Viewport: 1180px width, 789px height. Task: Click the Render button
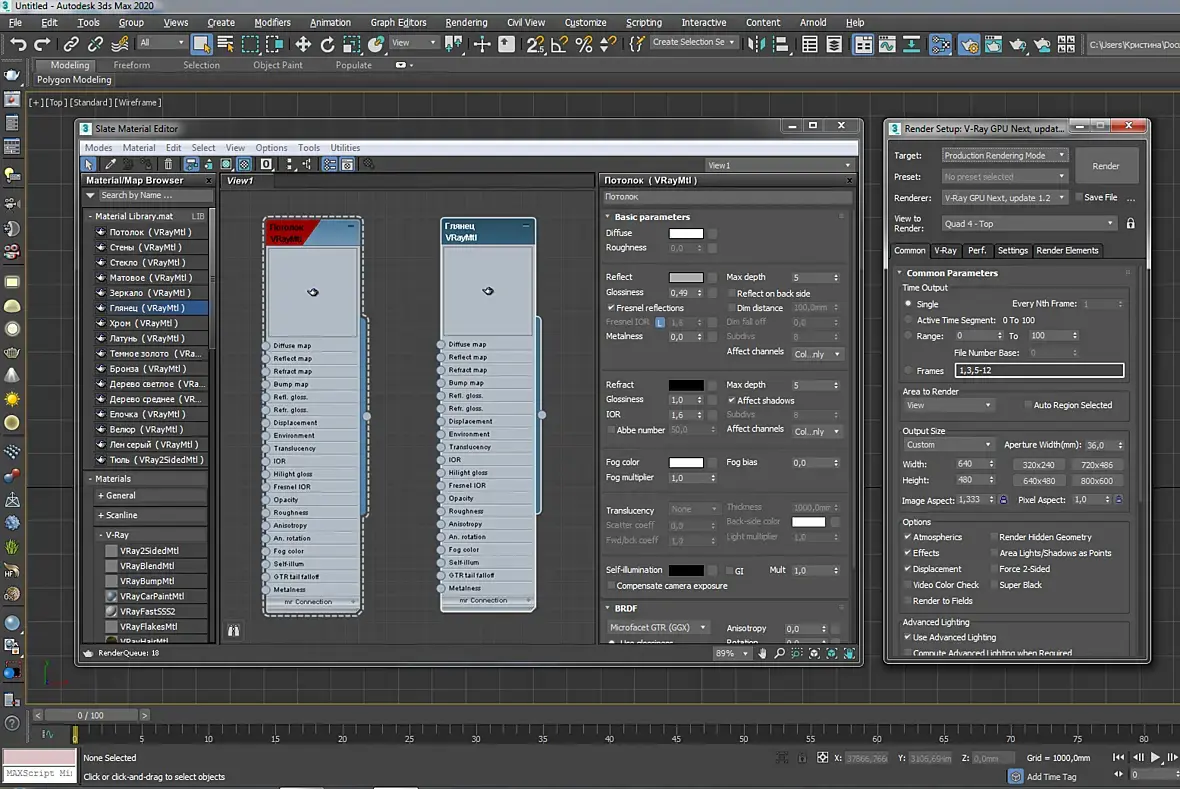click(1105, 166)
